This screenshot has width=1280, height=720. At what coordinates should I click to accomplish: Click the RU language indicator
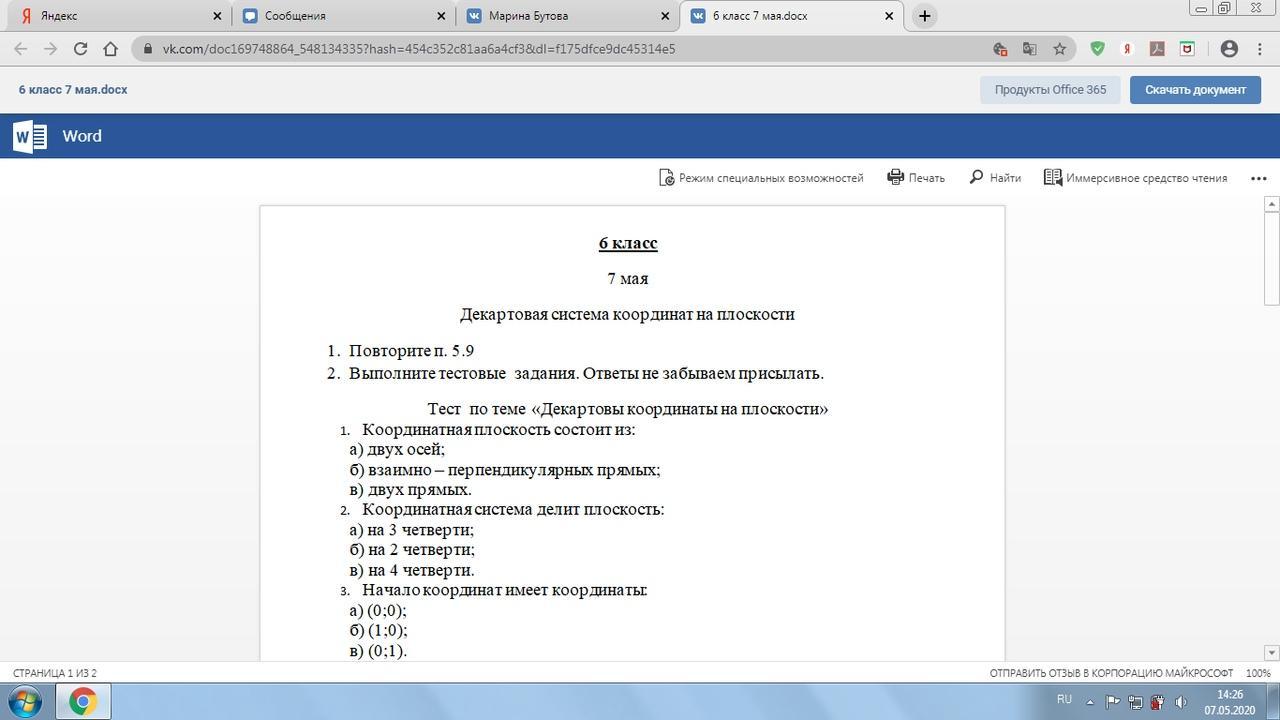(x=1064, y=699)
